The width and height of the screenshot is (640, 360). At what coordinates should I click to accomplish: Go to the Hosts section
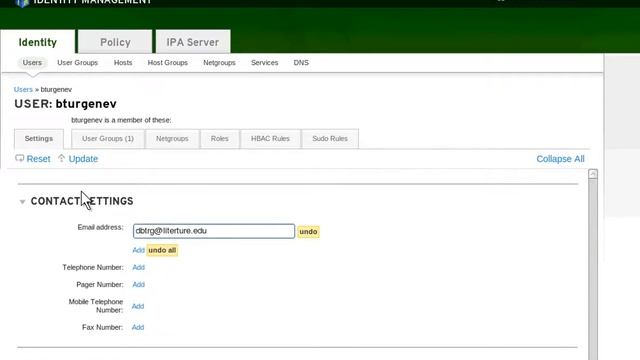123,62
